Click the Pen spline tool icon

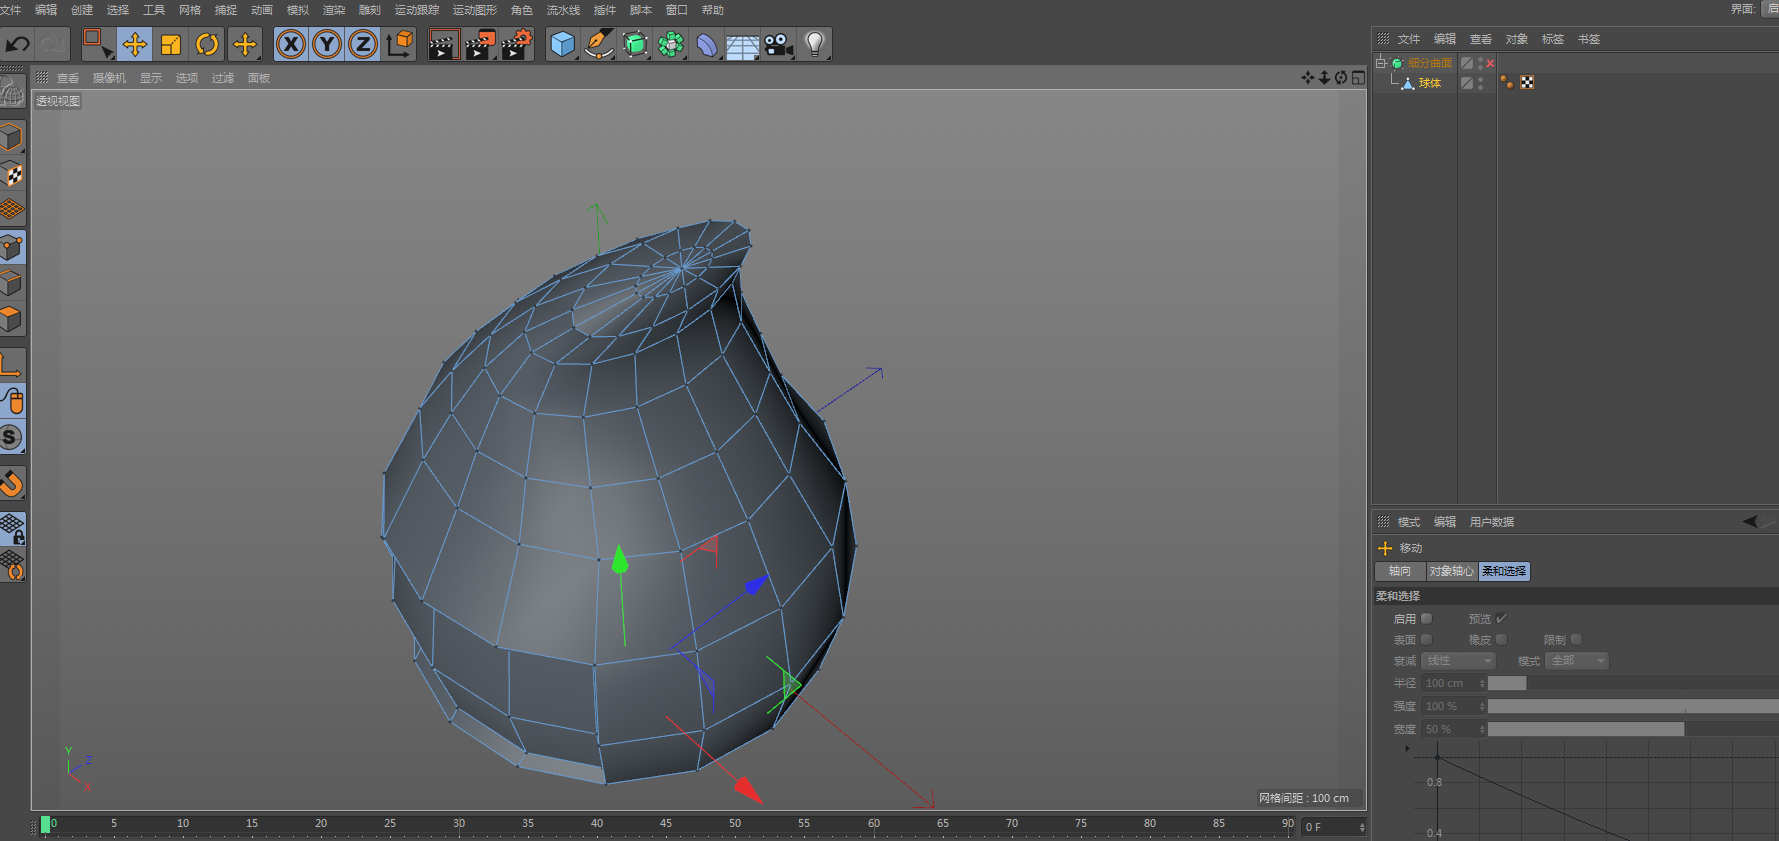coord(598,44)
